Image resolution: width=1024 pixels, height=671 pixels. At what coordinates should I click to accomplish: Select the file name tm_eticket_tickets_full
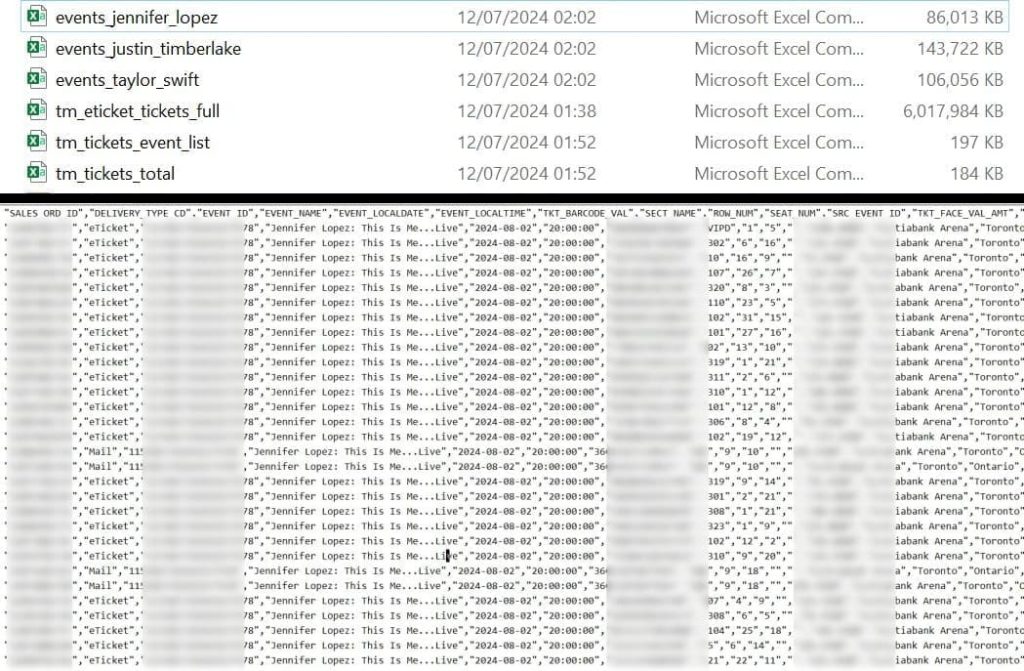[138, 112]
